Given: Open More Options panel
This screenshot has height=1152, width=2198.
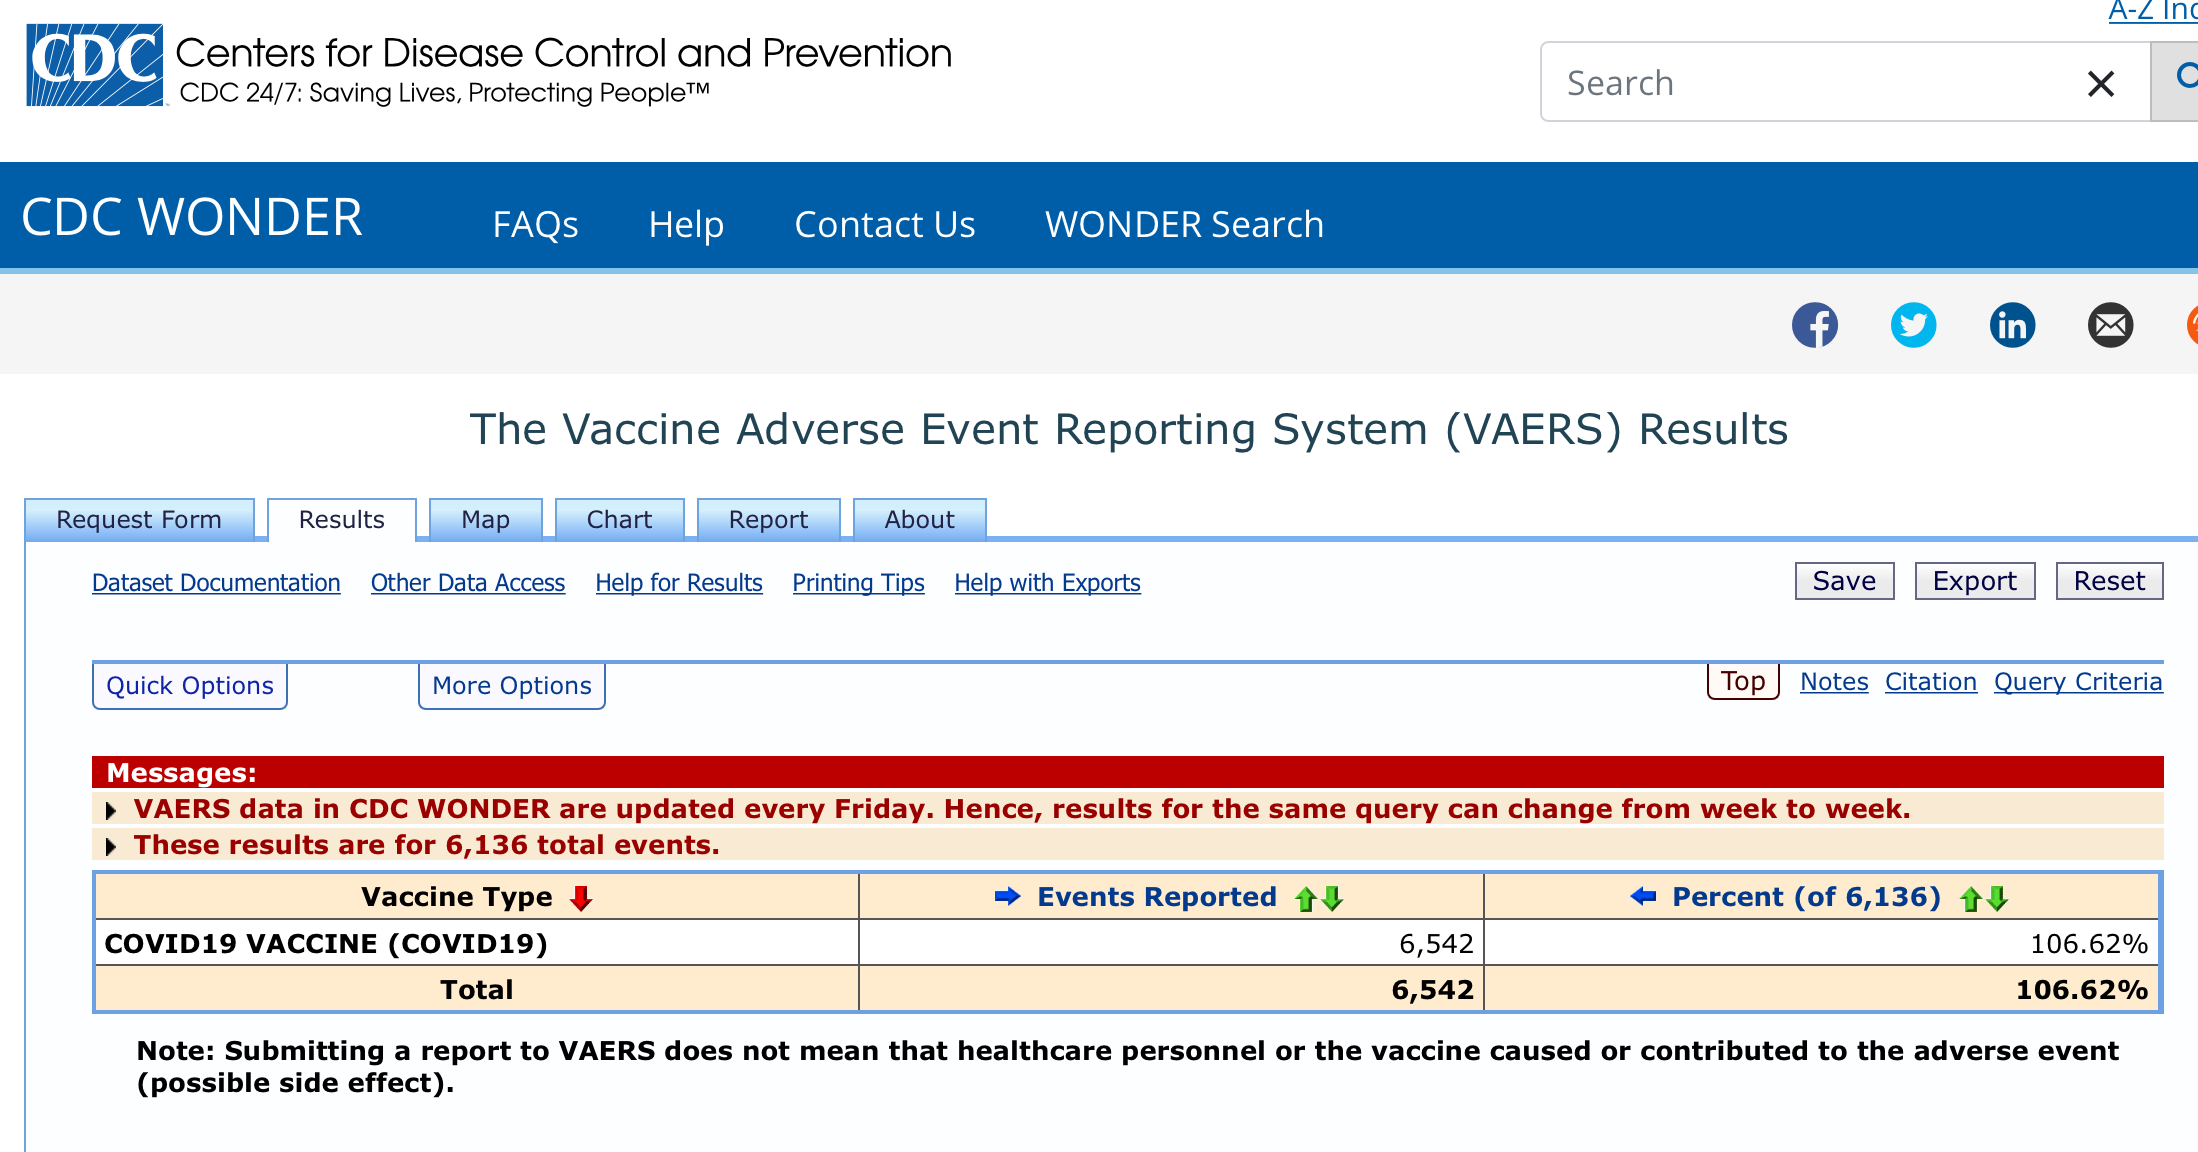Looking at the screenshot, I should [x=512, y=686].
